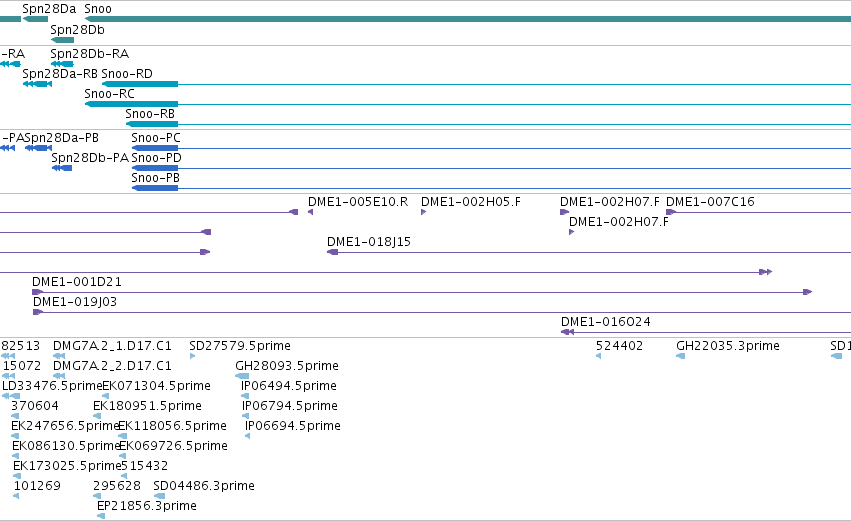Click the DME1-016O24 BAC label
Screen dimensions: 851x521
point(606,322)
